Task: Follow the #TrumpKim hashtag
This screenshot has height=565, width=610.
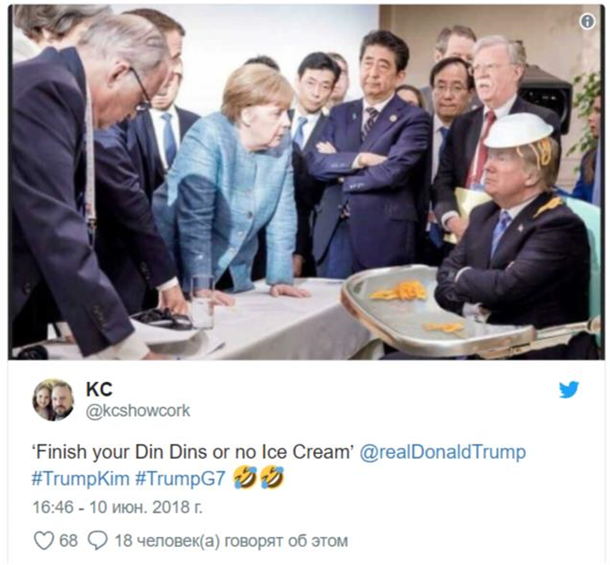Action: pos(81,478)
